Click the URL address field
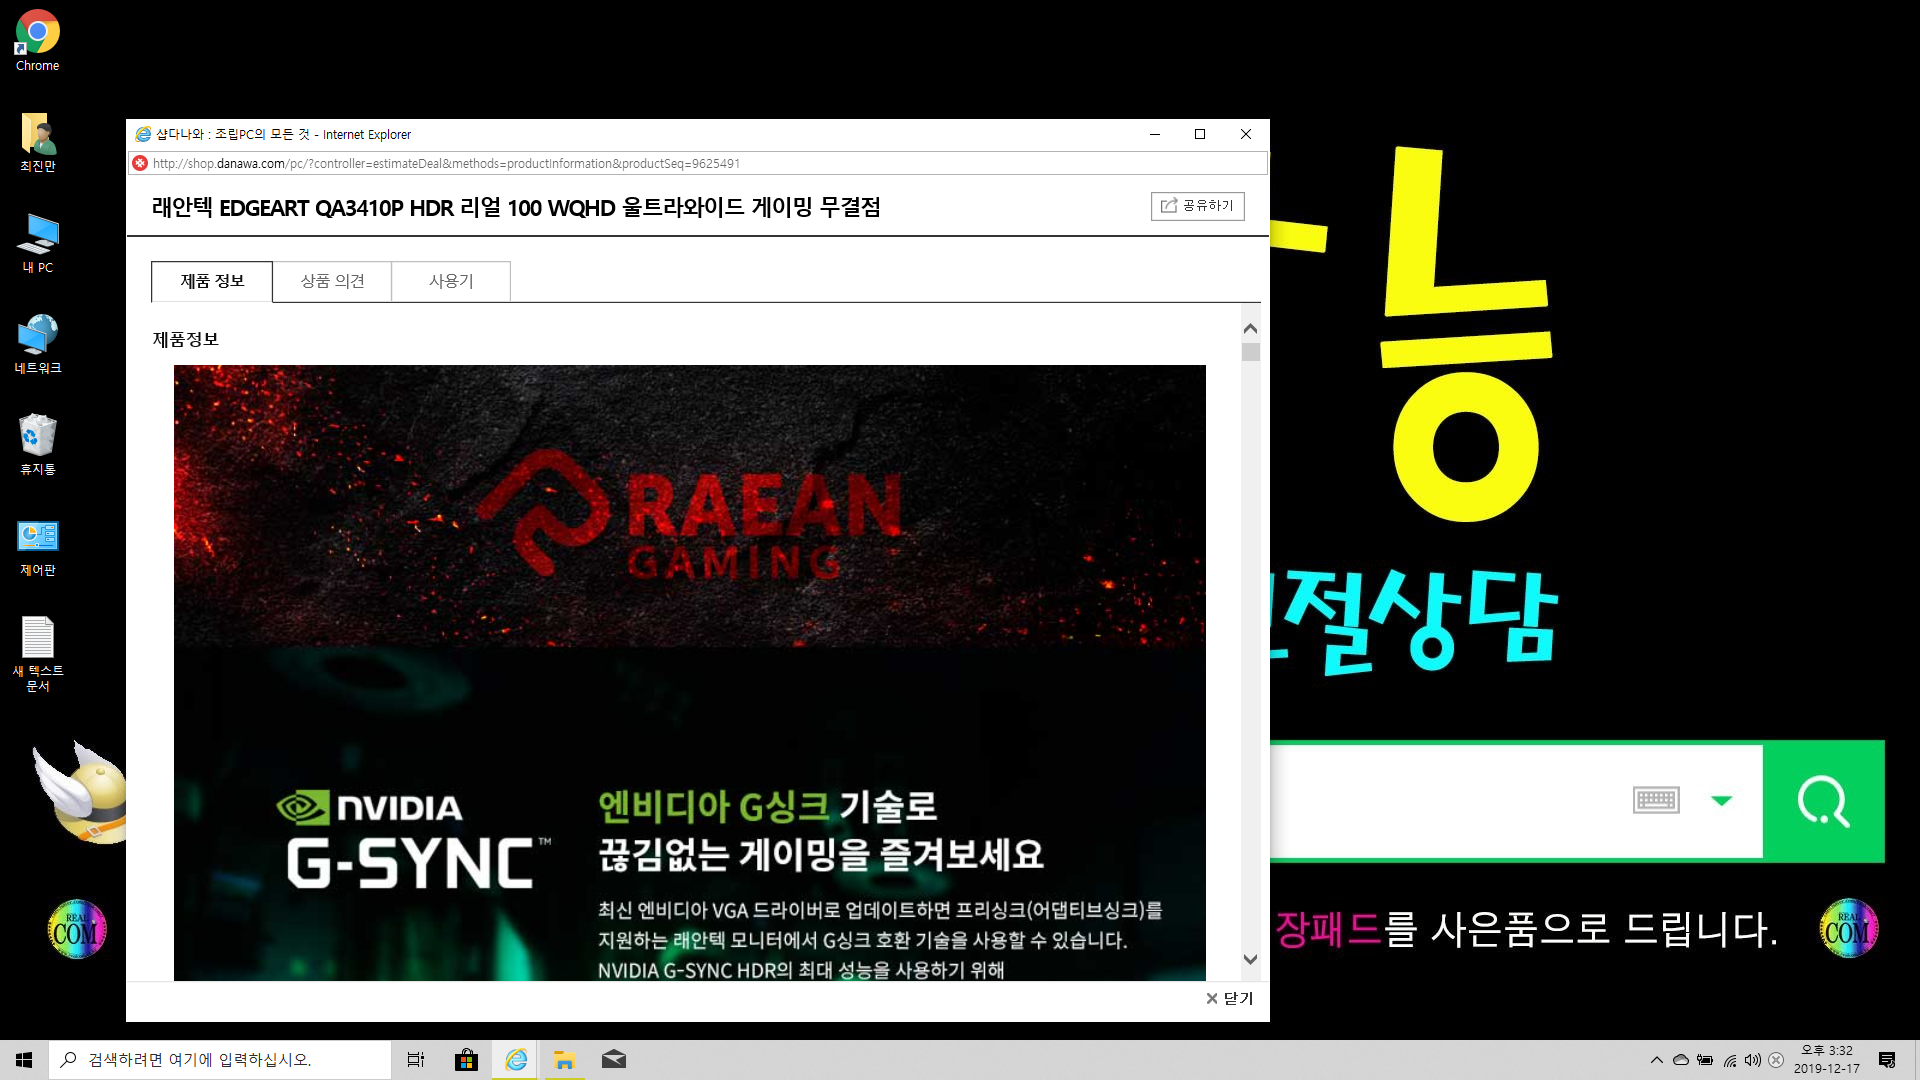Viewport: 1920px width, 1080px height. [700, 163]
